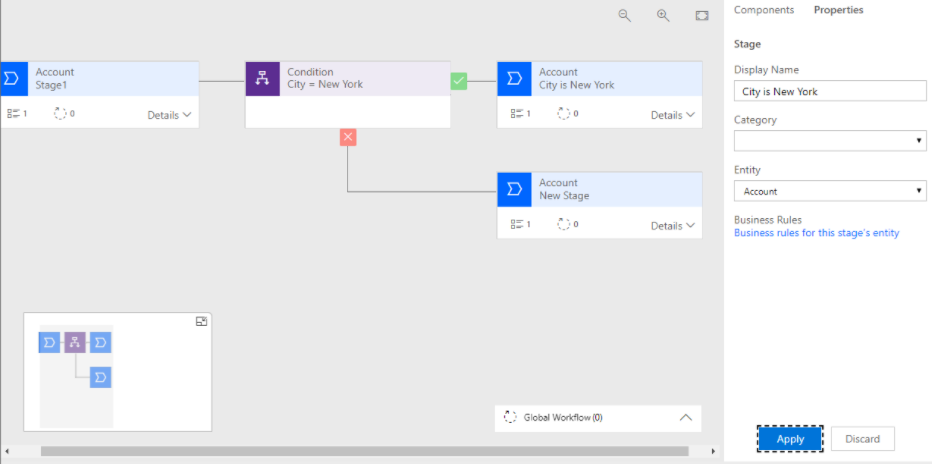Screen dimensions: 937x464
Task: Select the Properties tab
Action: pos(838,10)
